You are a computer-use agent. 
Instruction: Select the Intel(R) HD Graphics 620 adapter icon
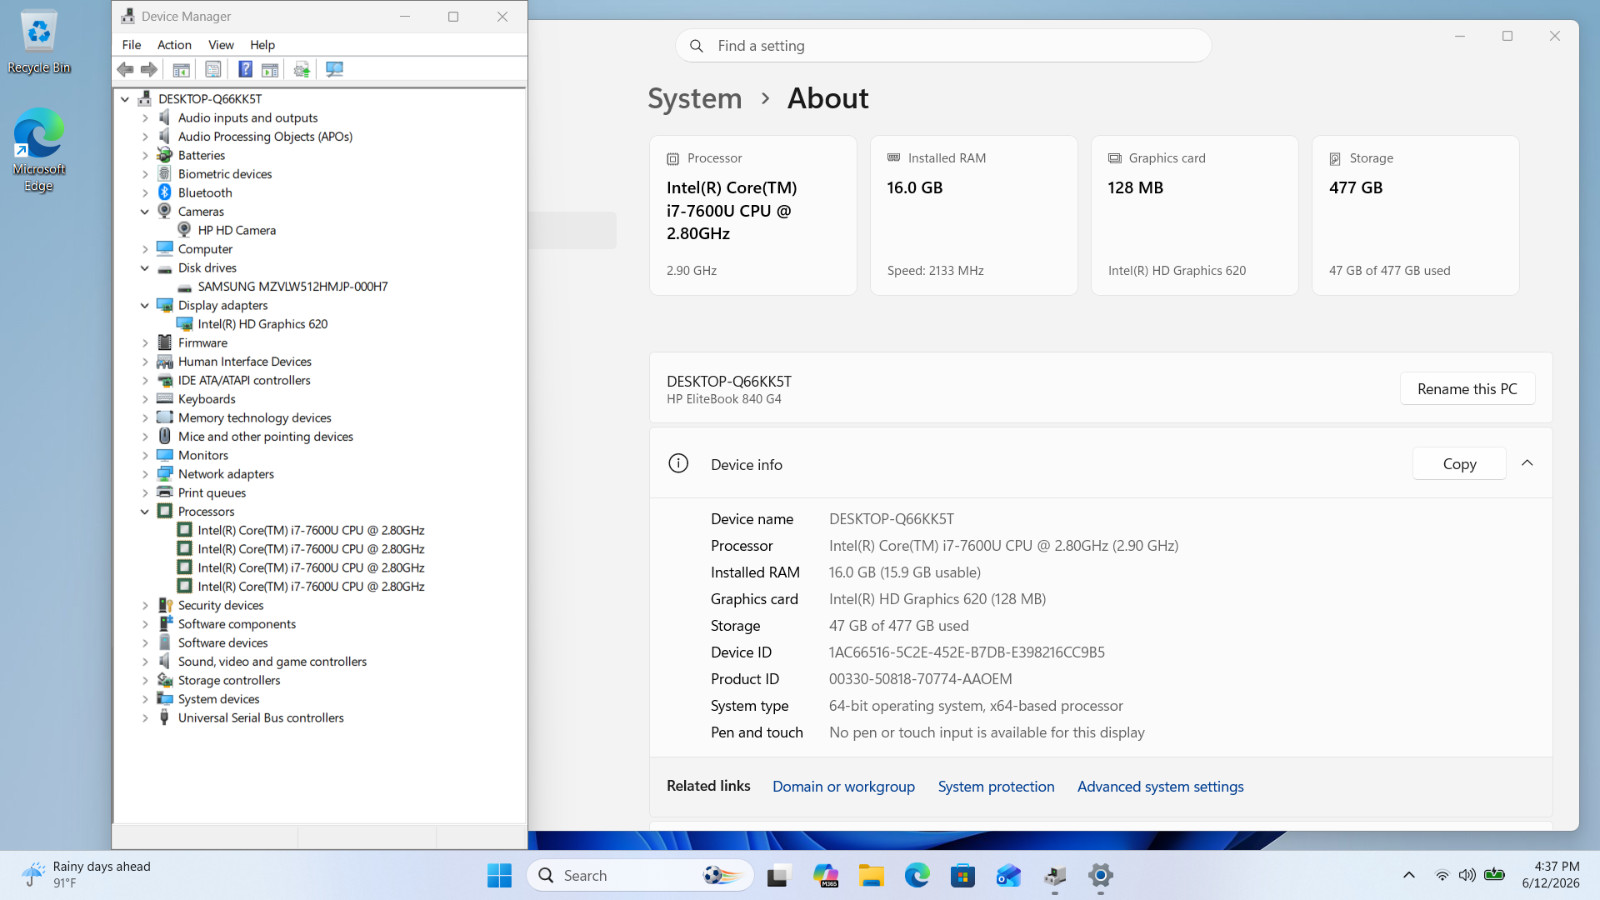184,324
